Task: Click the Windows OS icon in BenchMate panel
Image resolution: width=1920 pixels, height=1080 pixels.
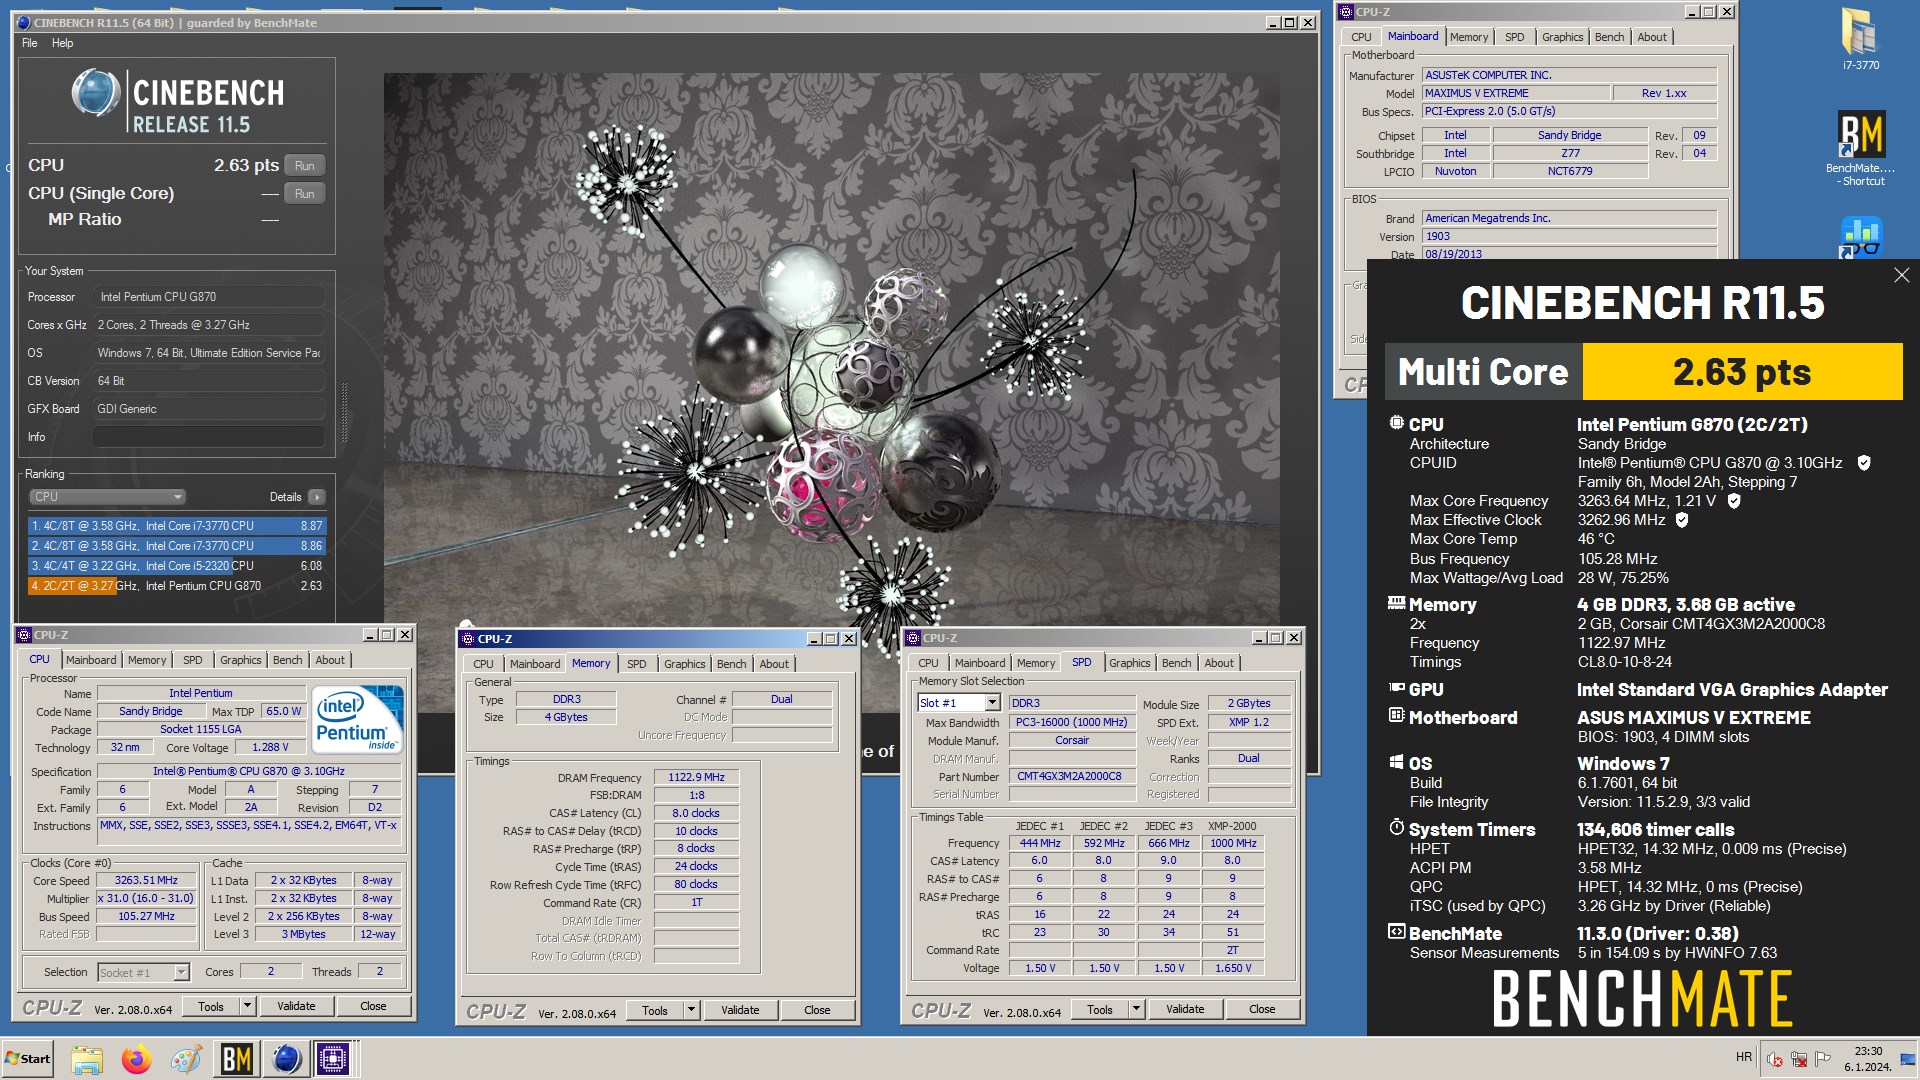Action: pos(1396,762)
